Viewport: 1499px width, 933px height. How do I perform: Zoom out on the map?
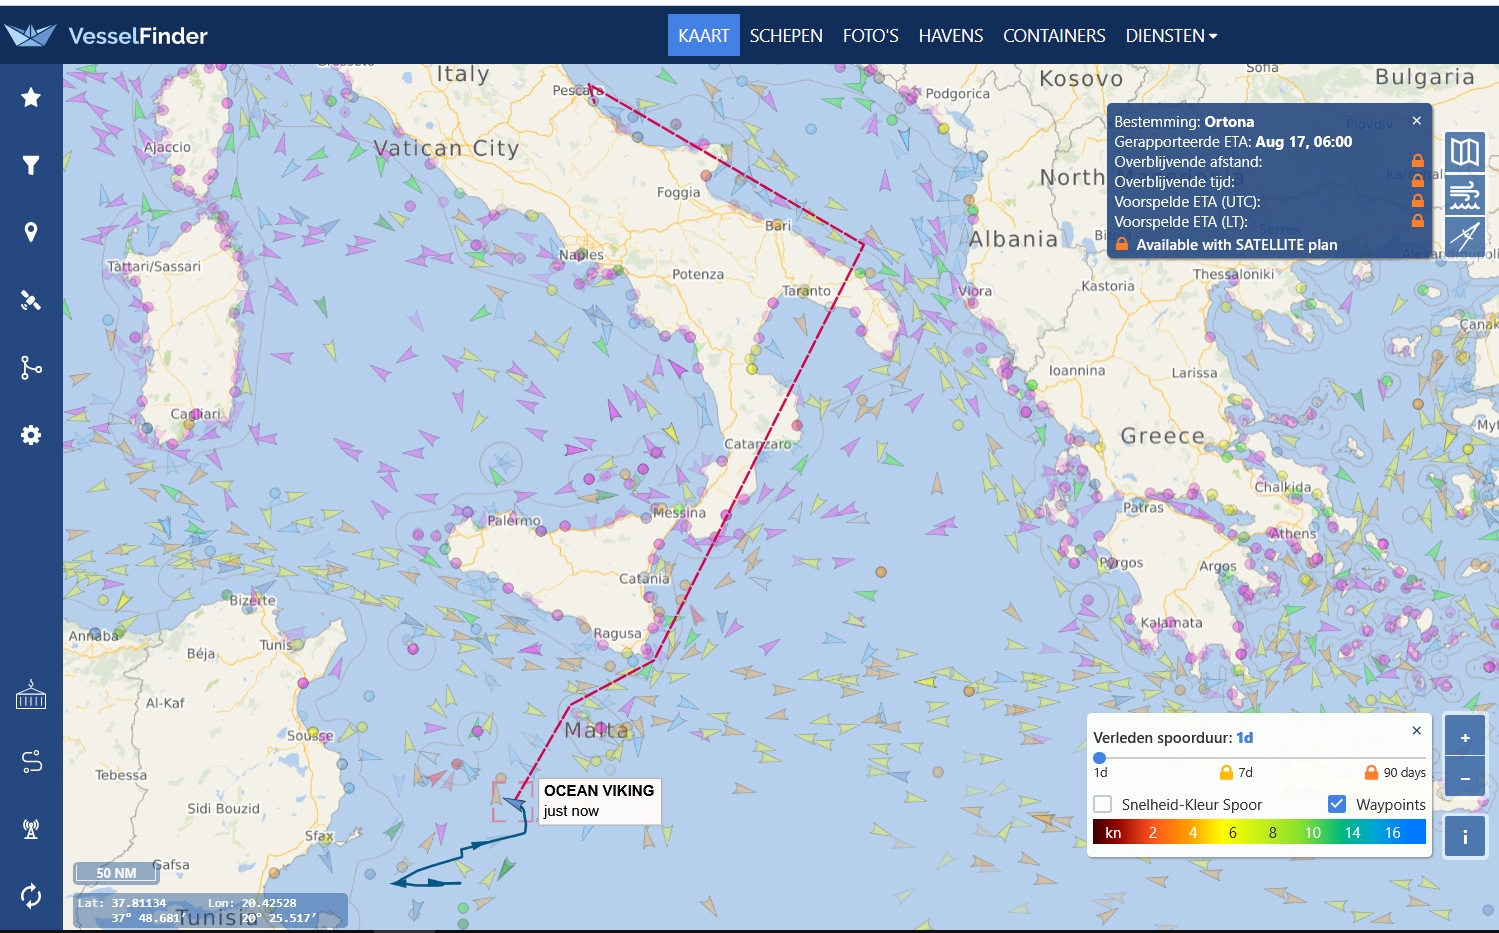1465,778
